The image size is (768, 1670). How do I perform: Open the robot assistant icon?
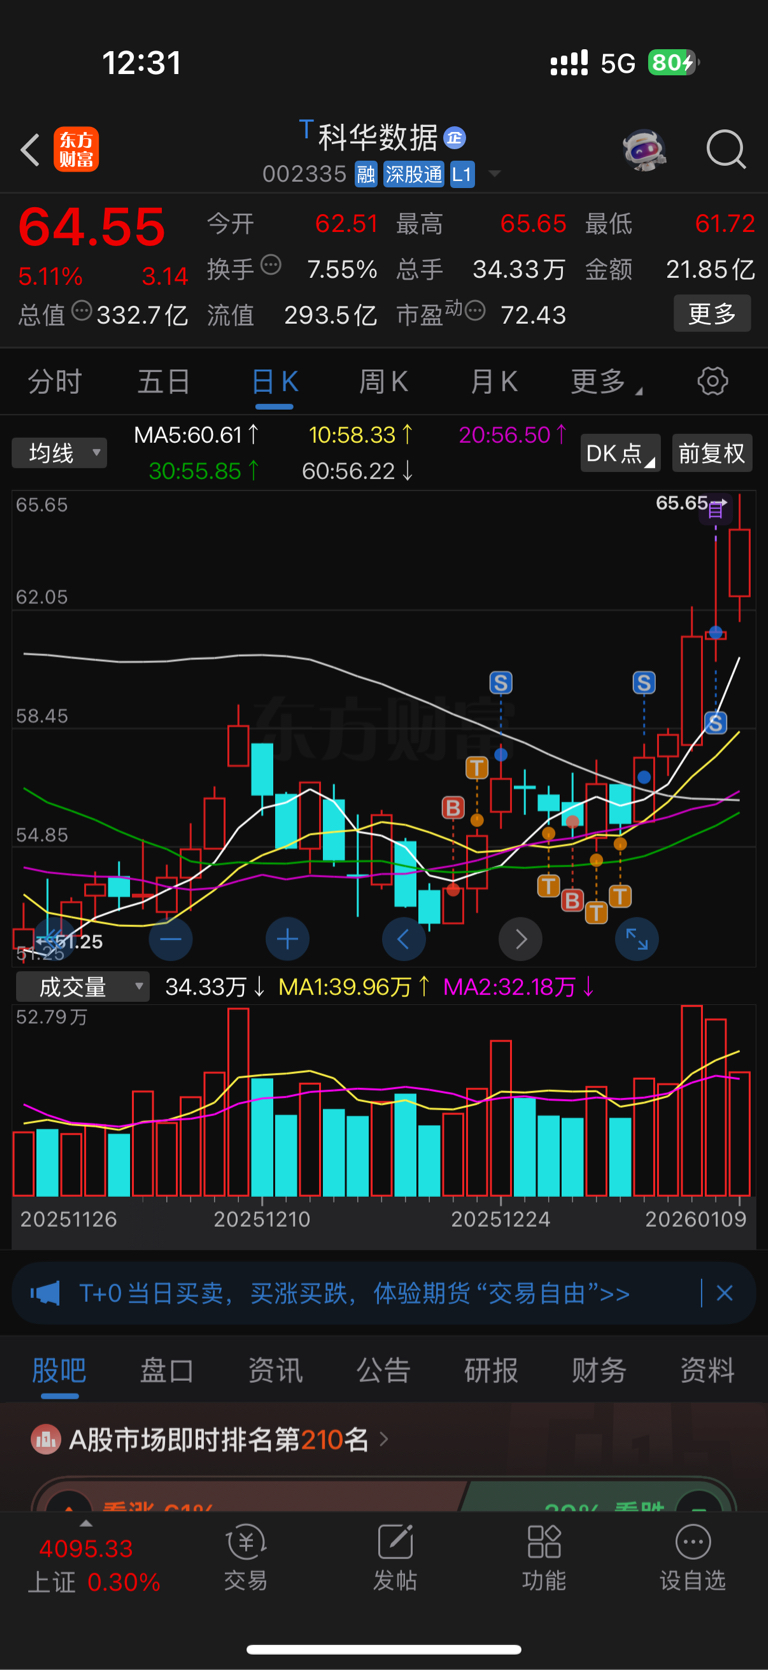click(644, 150)
